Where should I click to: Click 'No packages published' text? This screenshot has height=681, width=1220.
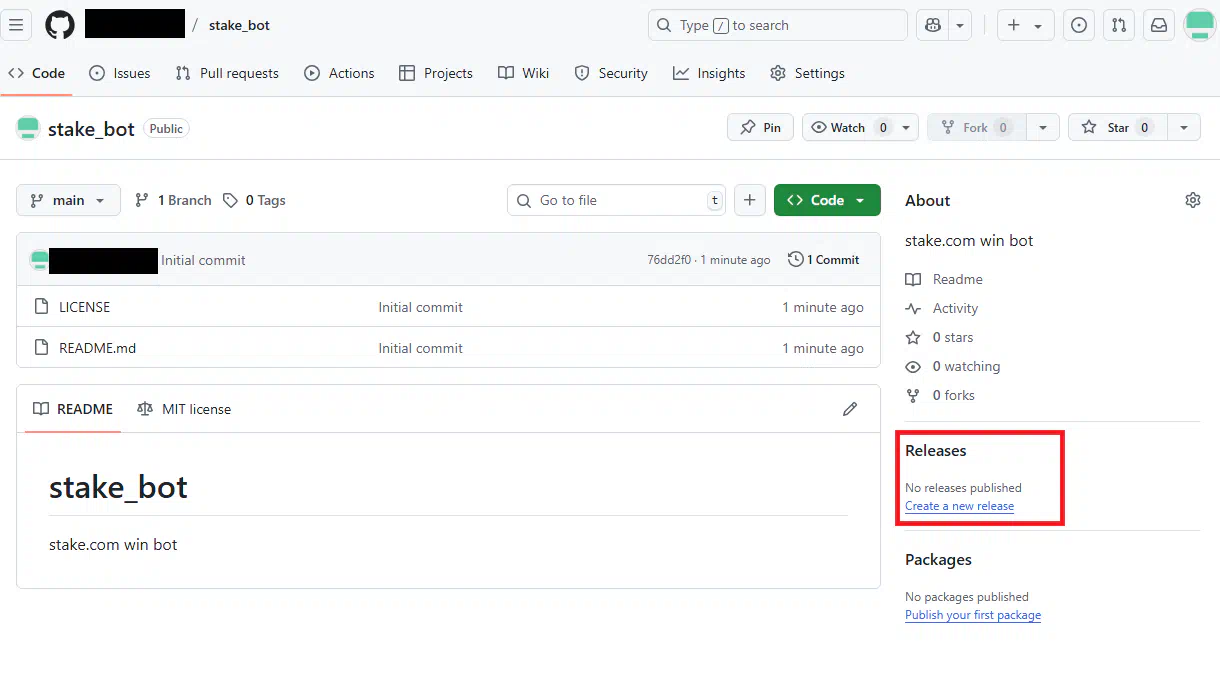click(967, 597)
